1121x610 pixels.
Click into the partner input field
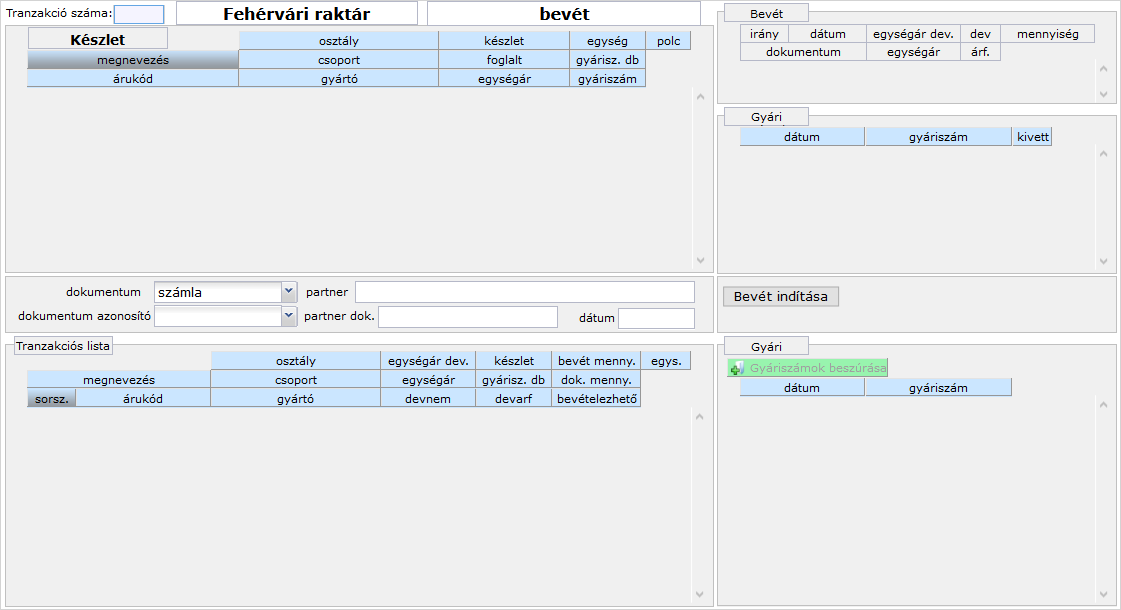[x=524, y=292]
